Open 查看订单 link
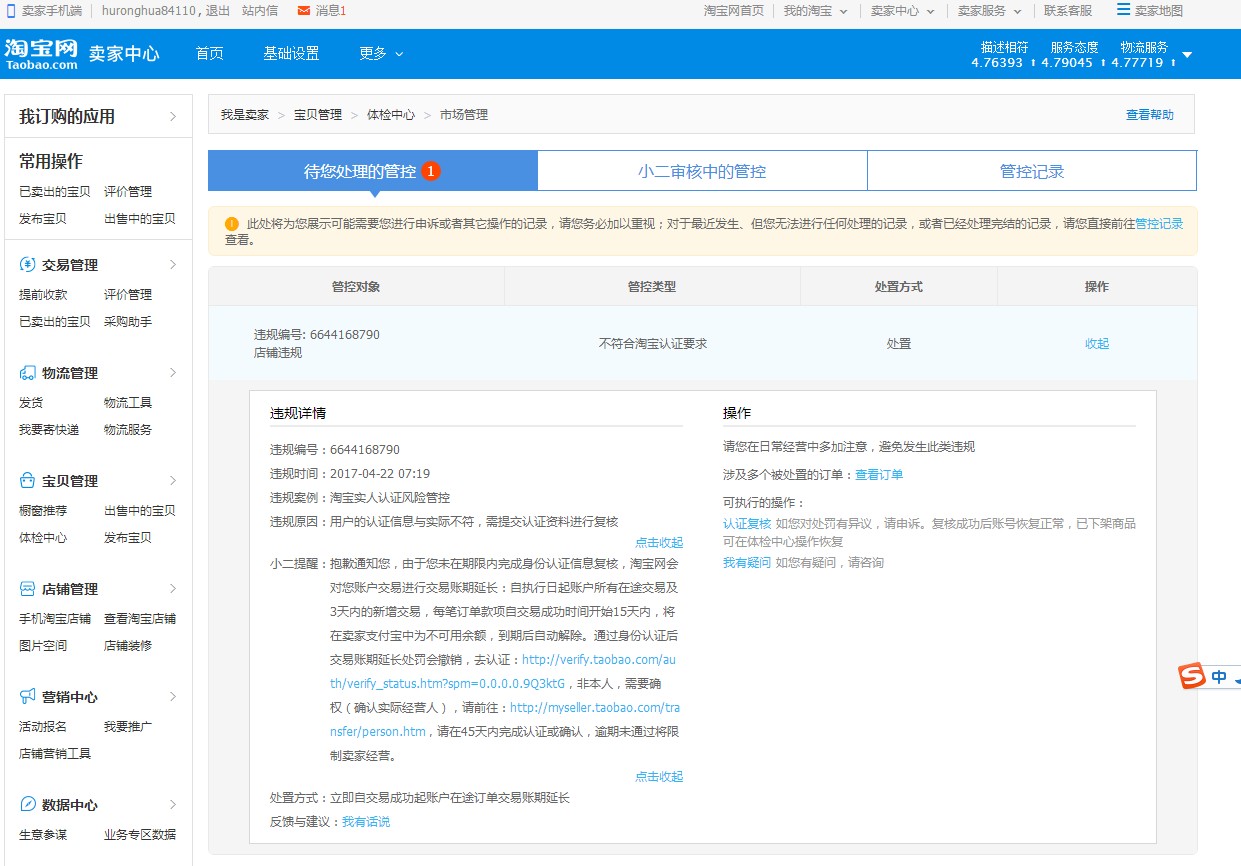This screenshot has width=1241, height=866. pyautogui.click(x=879, y=475)
